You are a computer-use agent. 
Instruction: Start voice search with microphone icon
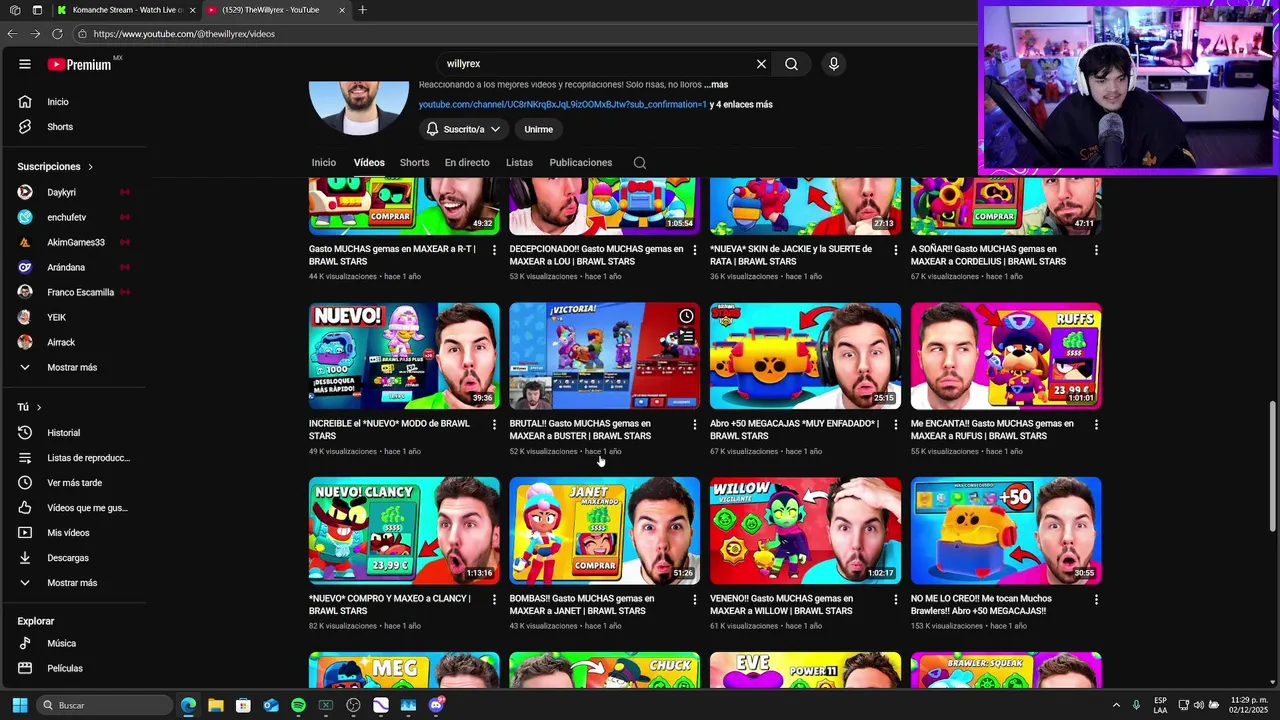(834, 64)
